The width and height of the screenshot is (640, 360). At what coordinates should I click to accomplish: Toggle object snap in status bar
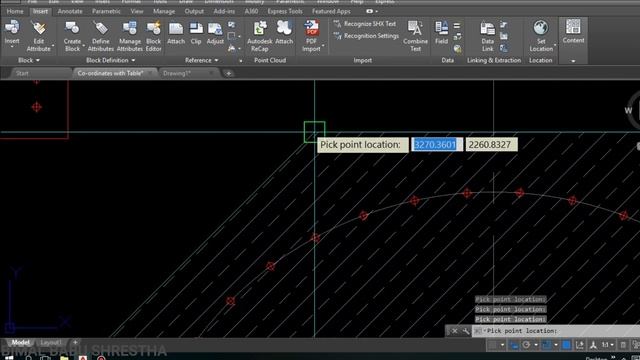point(547,345)
